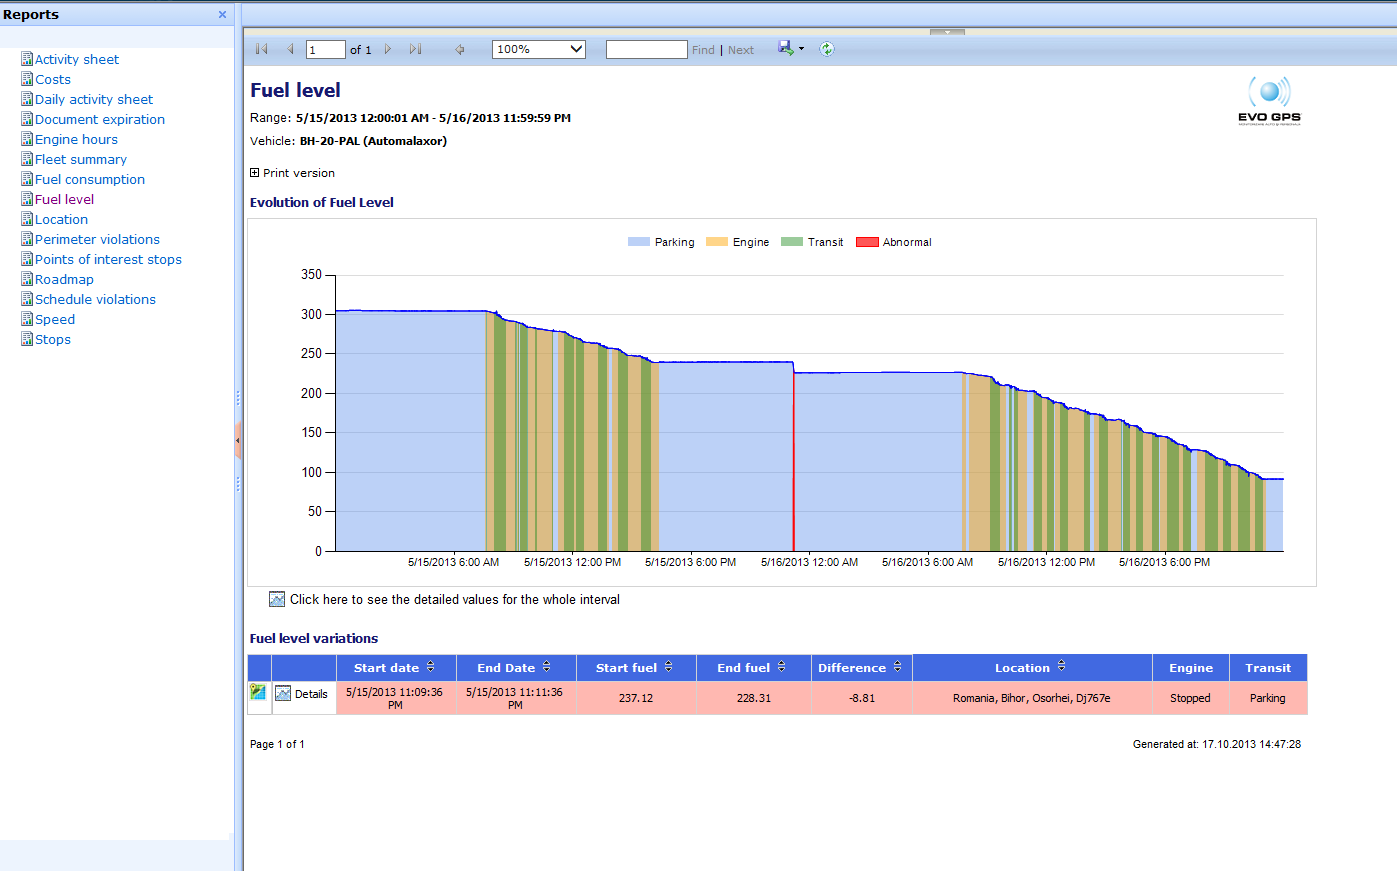Sort table by Location column
This screenshot has width=1397, height=871.
tap(1061, 667)
